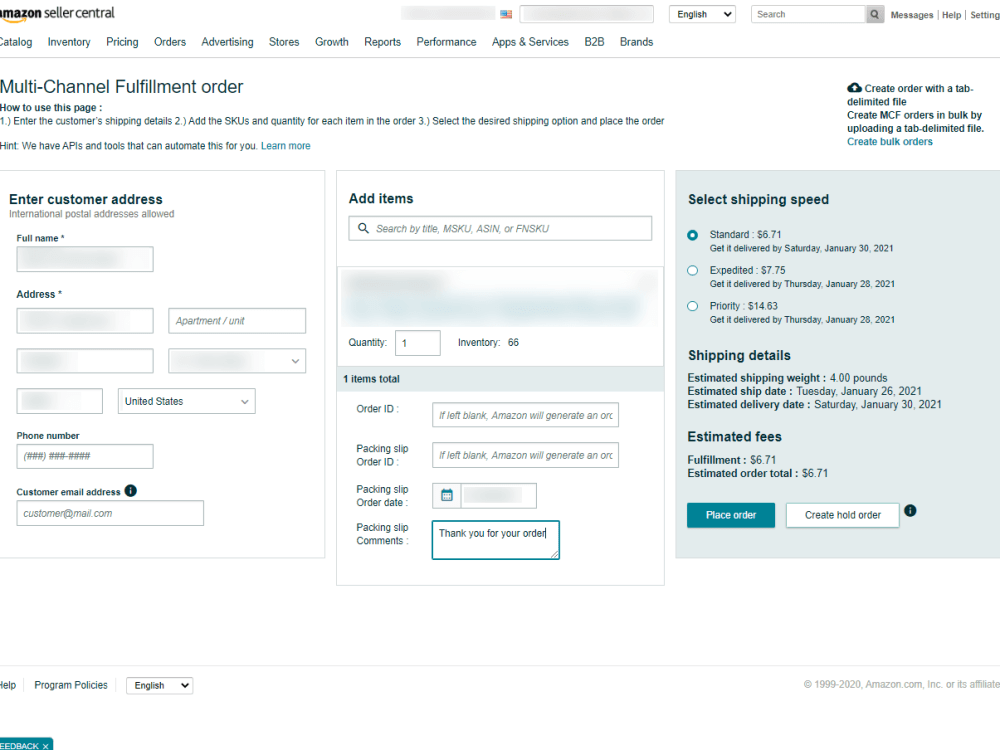Select the Standard shipping speed option
1000x750 pixels.
point(692,234)
